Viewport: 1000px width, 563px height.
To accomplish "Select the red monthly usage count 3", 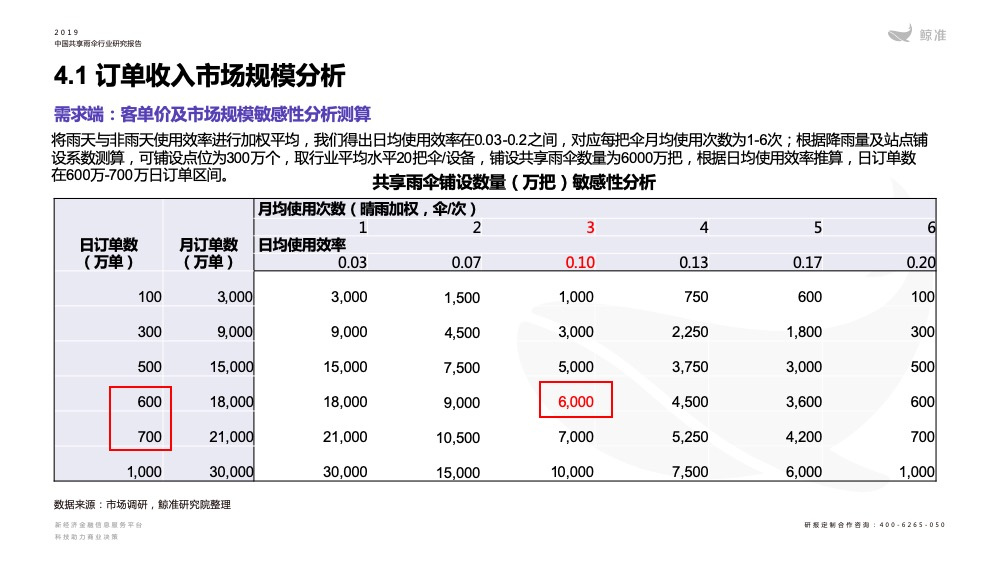I will tap(590, 228).
